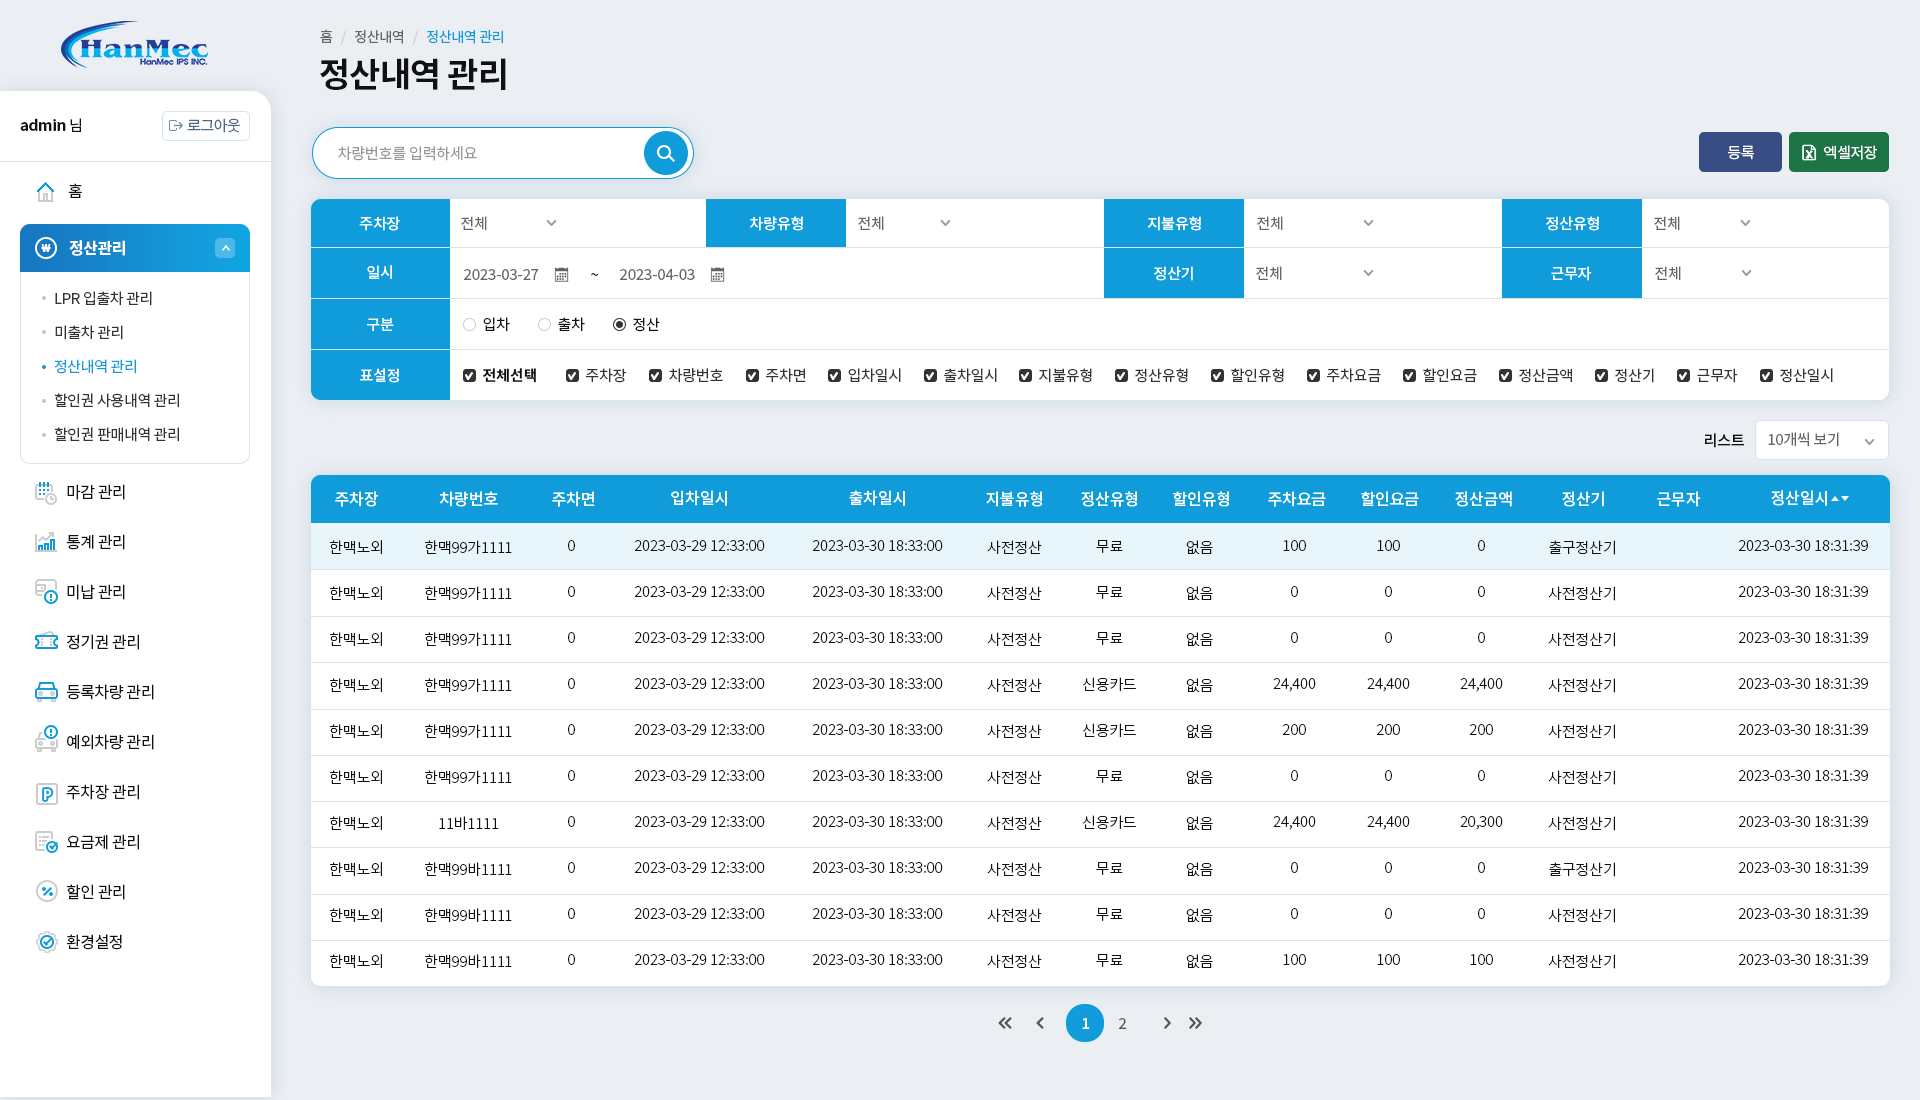
Task: Go to page 2 in pagination
Action: (1122, 1023)
